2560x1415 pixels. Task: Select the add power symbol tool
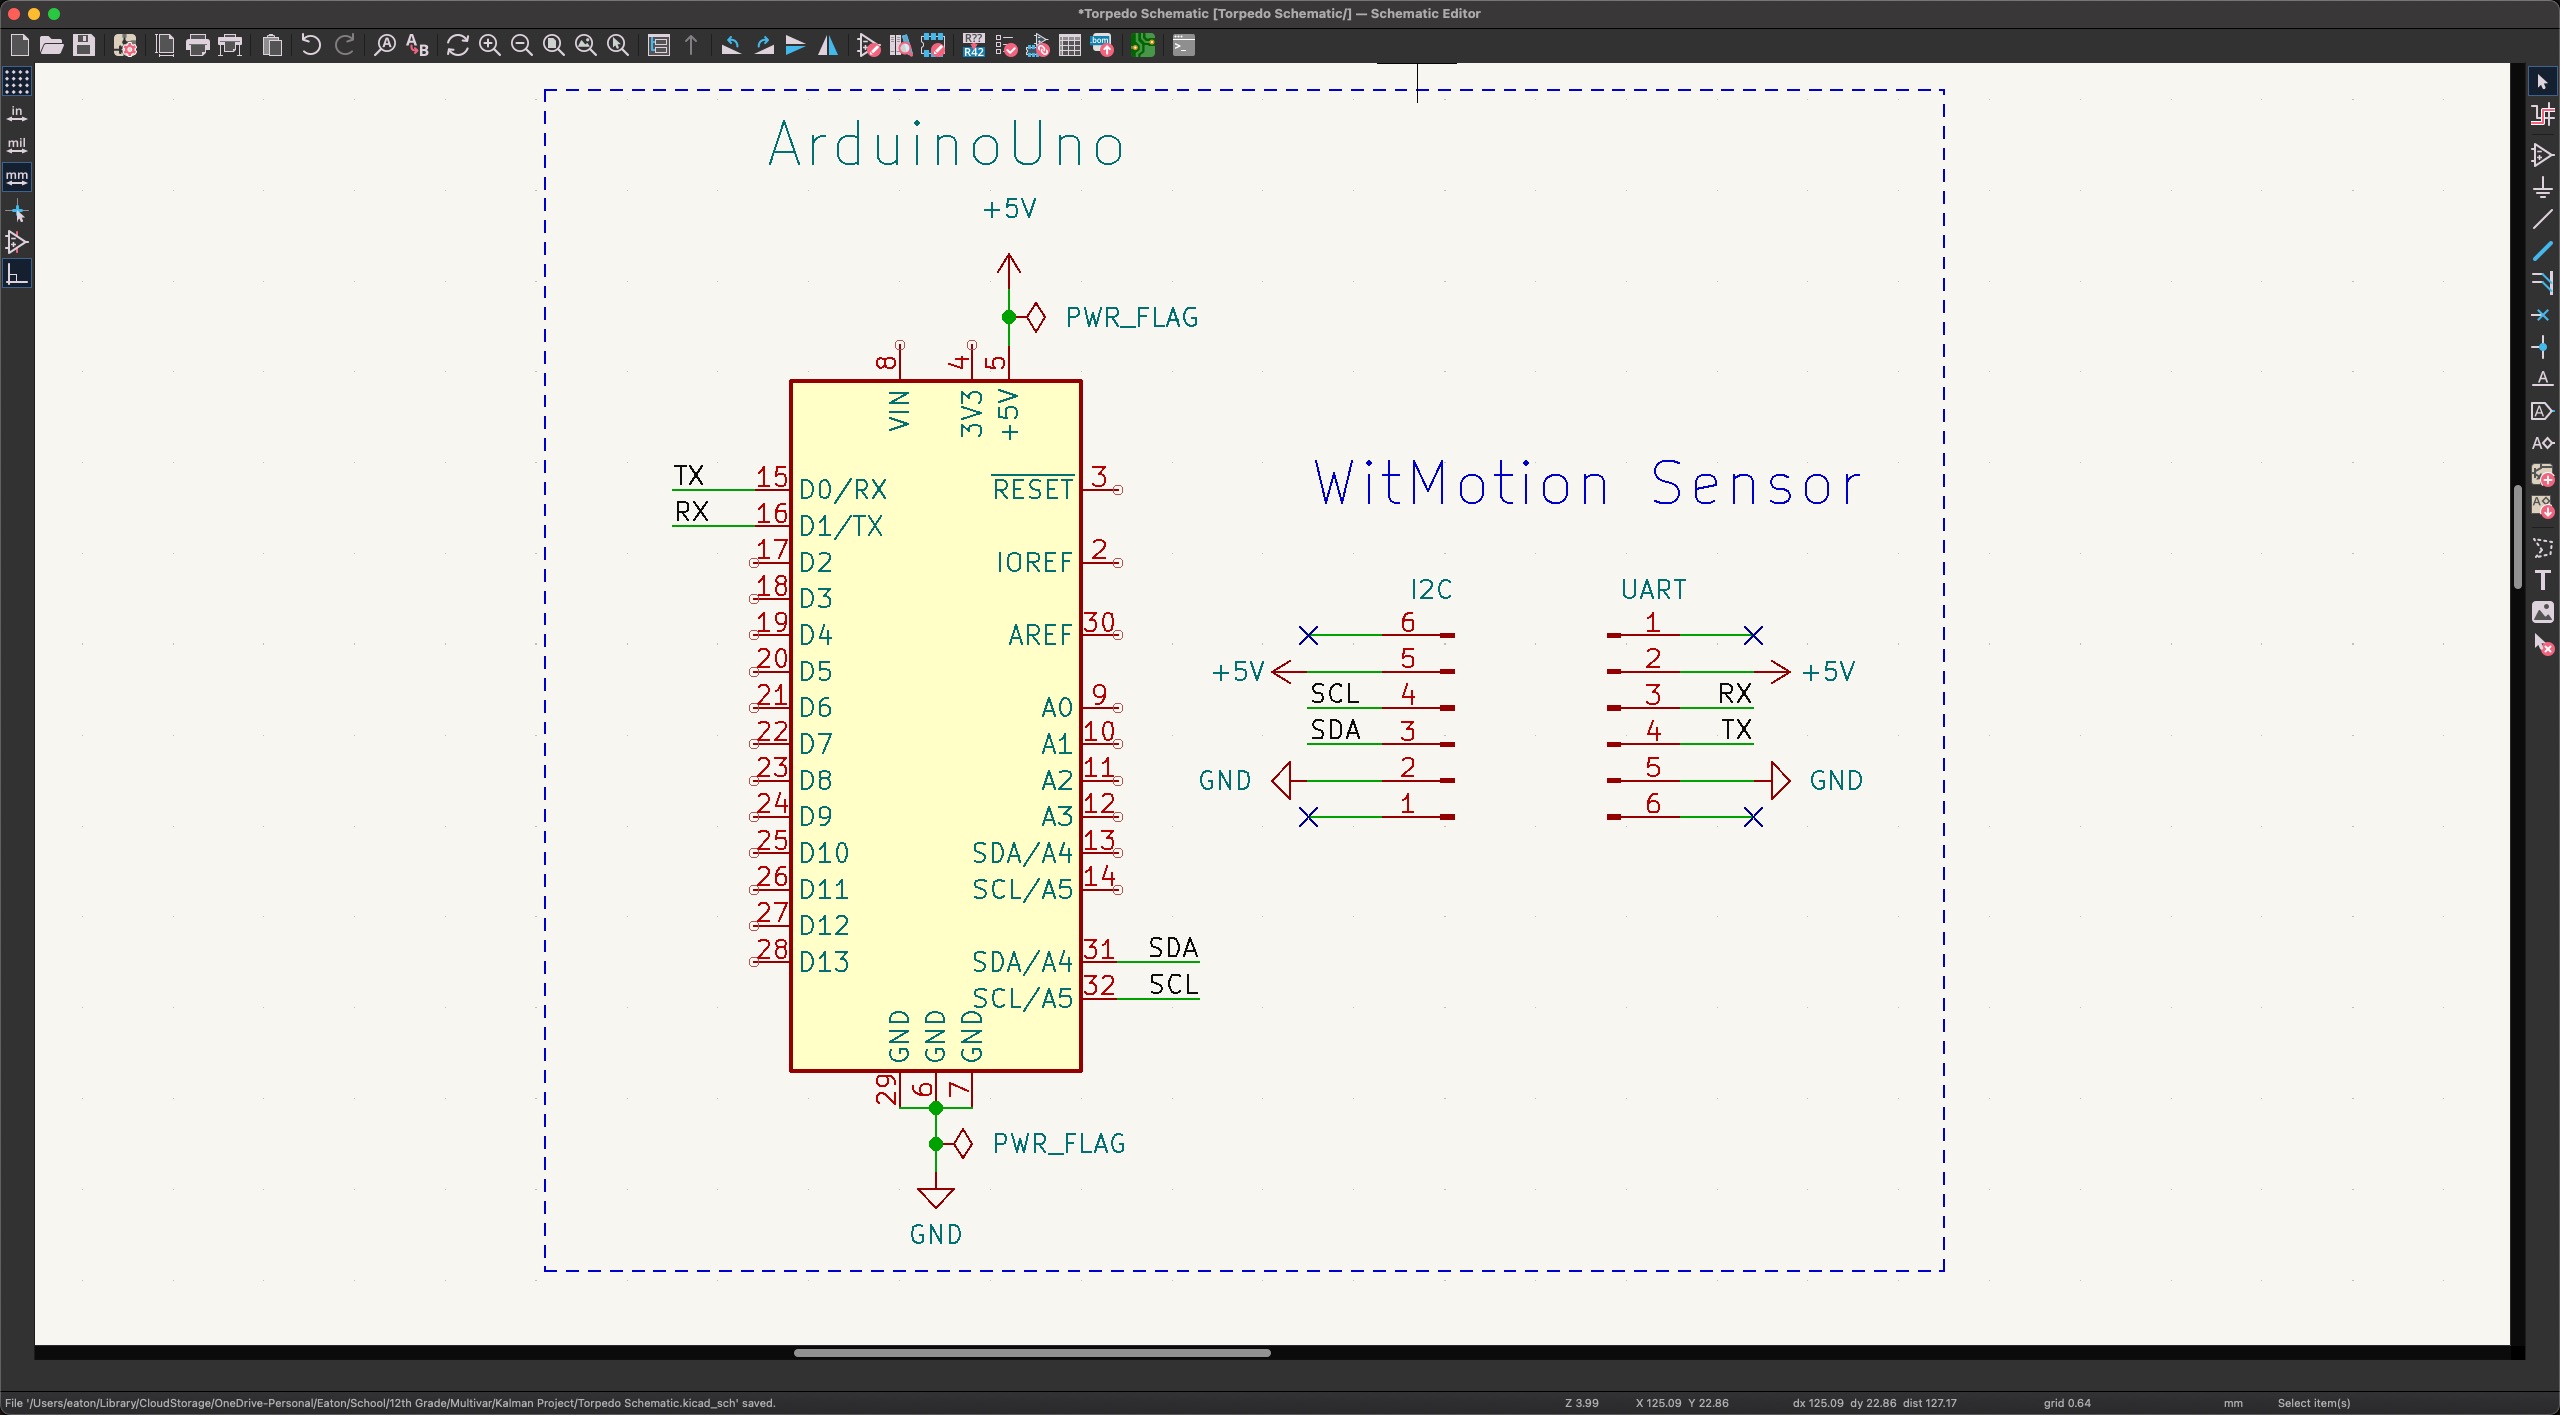click(x=2542, y=187)
